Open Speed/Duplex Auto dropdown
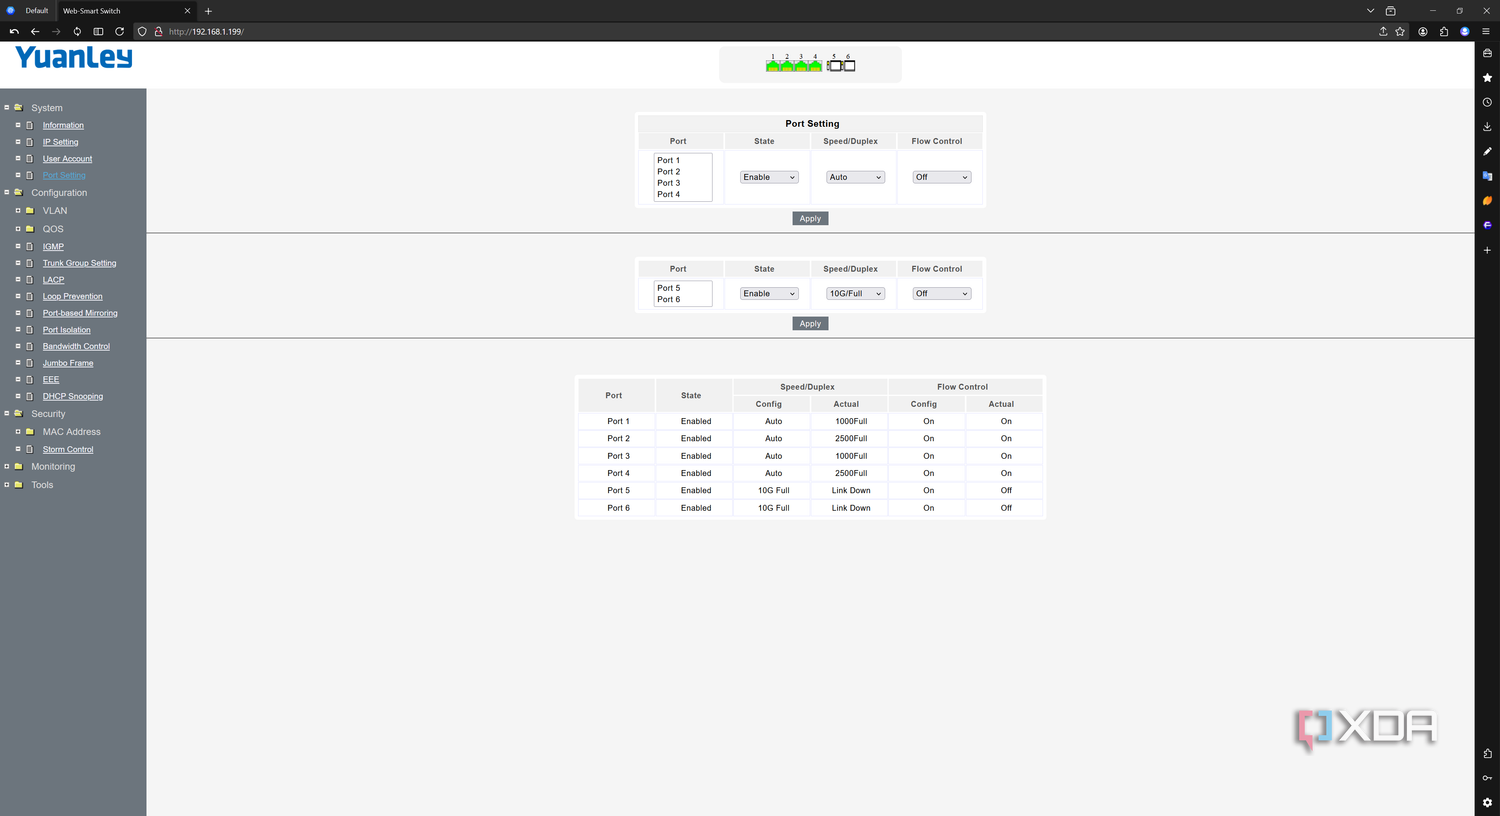Image resolution: width=1500 pixels, height=816 pixels. coord(855,177)
